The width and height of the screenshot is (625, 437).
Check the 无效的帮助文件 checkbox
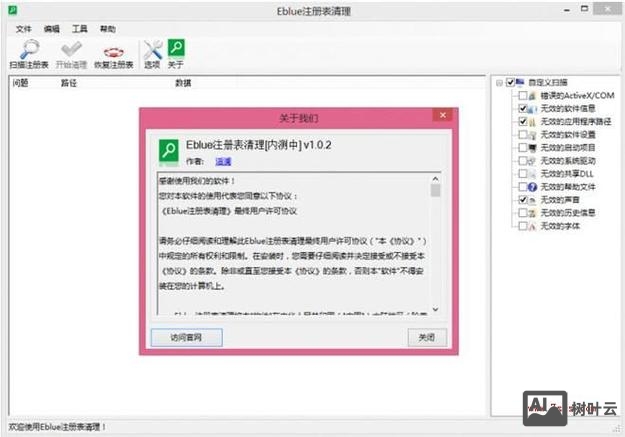click(x=523, y=187)
